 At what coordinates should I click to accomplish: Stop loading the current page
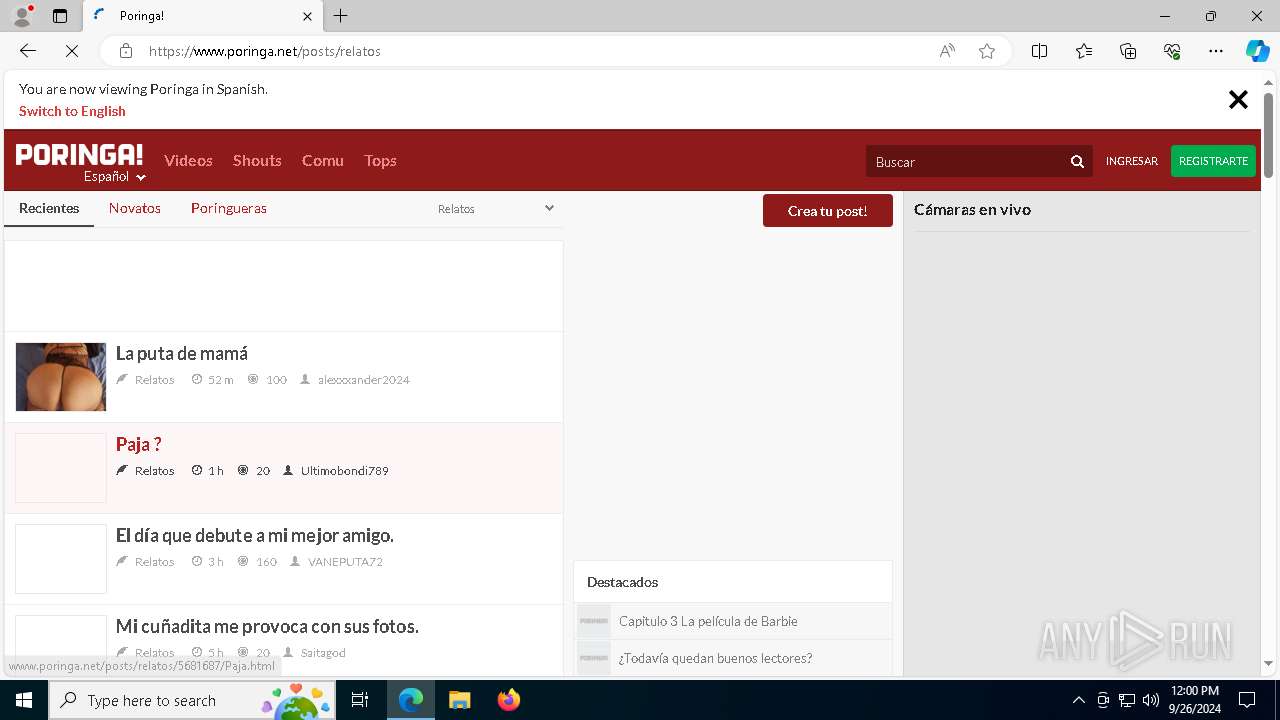pyautogui.click(x=72, y=51)
